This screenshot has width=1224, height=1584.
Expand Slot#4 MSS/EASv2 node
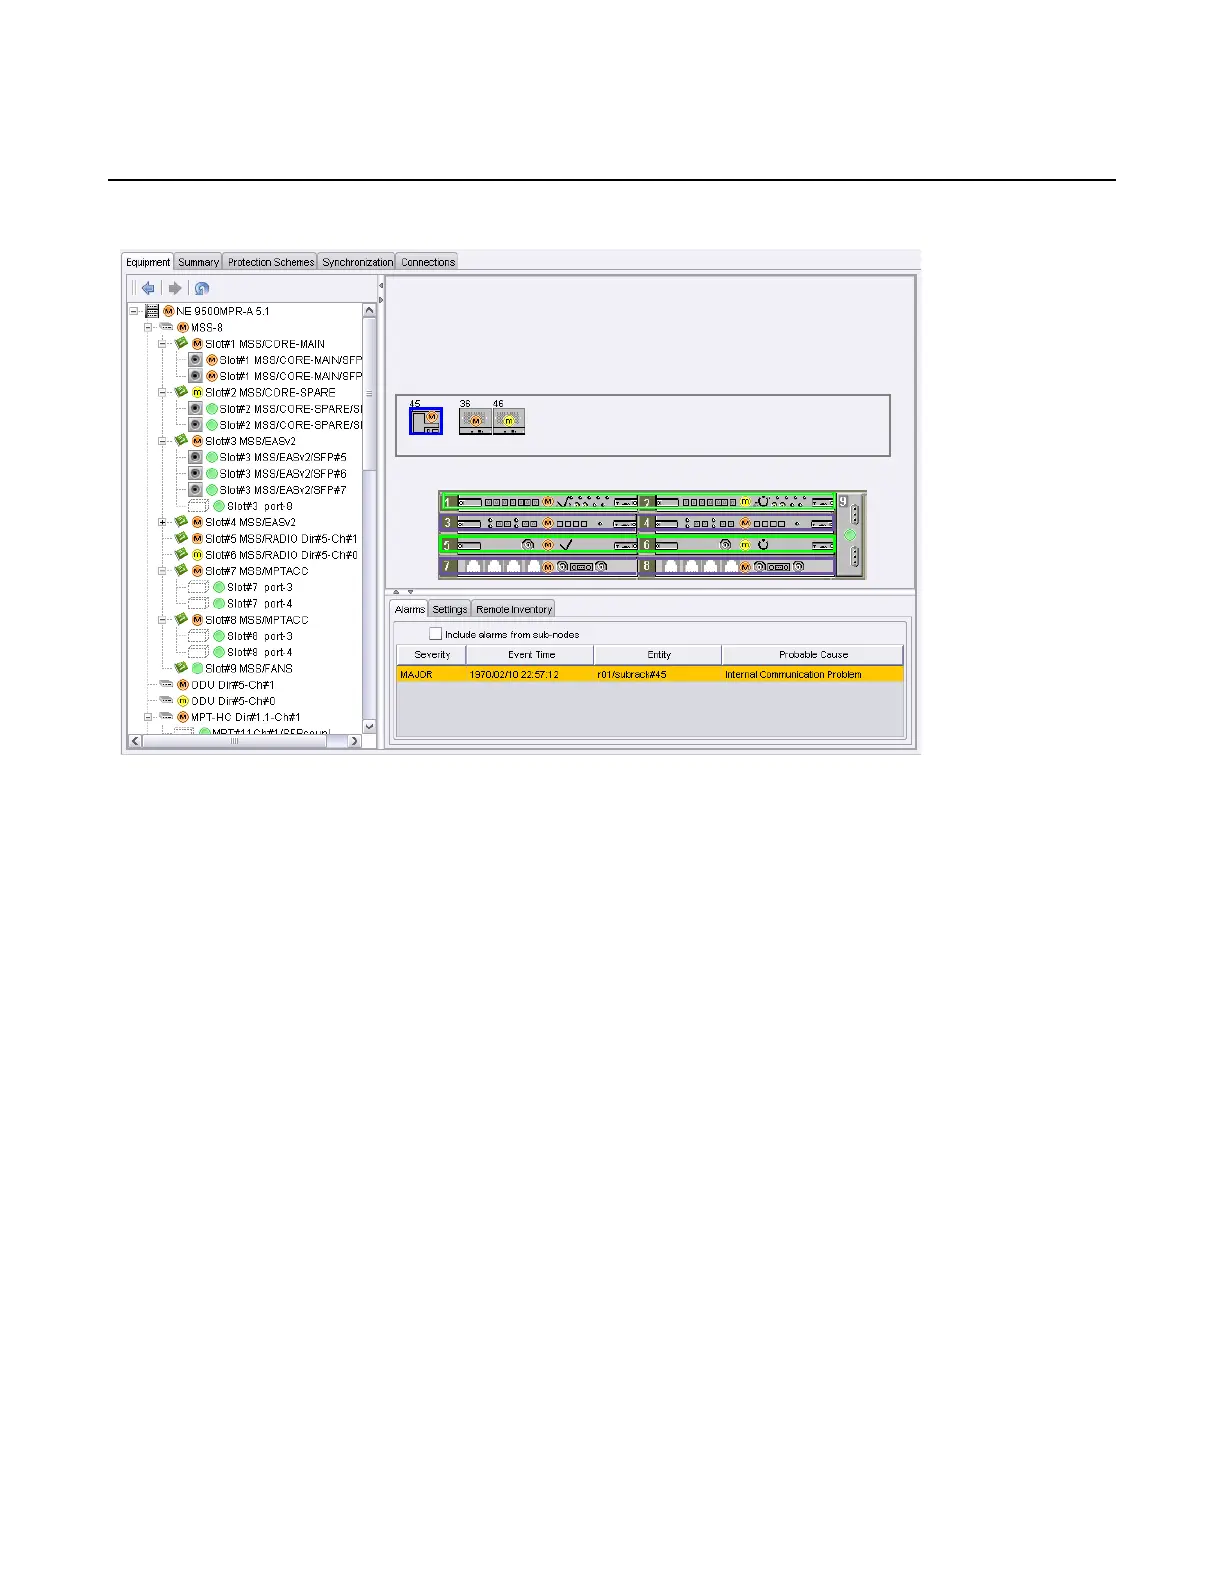(x=163, y=522)
